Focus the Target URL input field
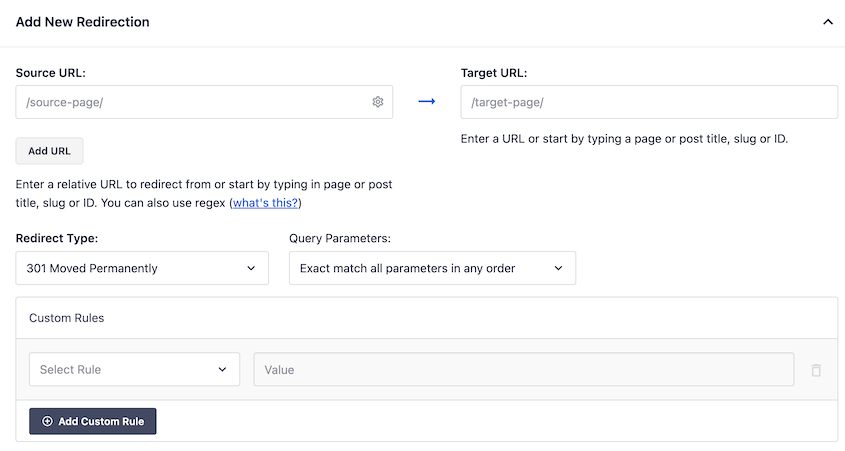Image resolution: width=845 pixels, height=451 pixels. (649, 102)
